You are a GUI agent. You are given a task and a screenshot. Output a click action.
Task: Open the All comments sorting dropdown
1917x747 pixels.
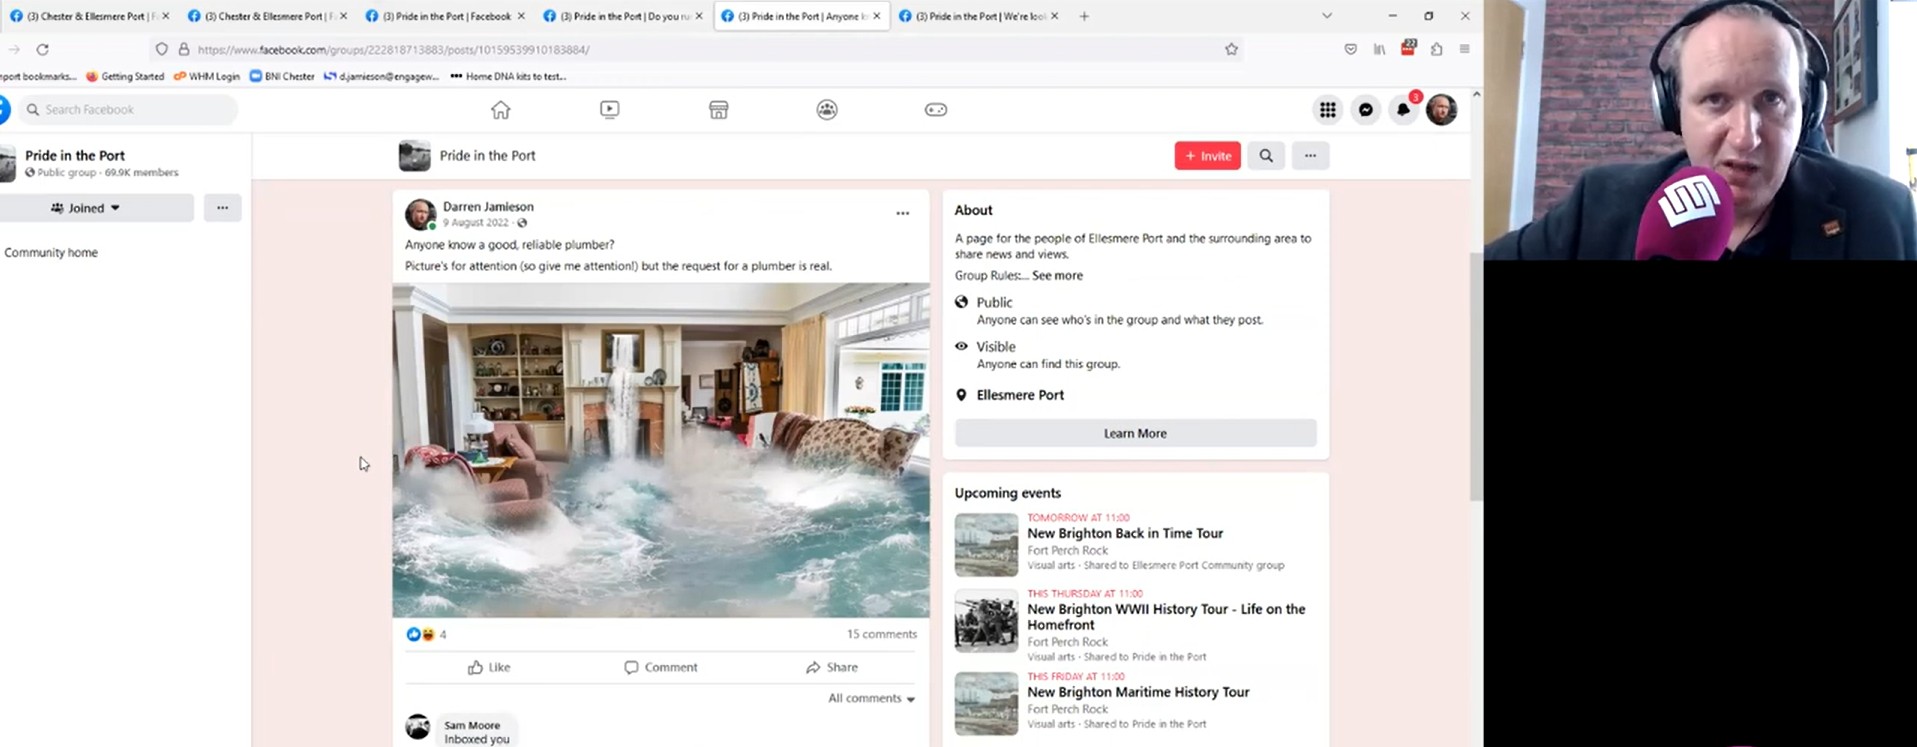pyautogui.click(x=871, y=698)
